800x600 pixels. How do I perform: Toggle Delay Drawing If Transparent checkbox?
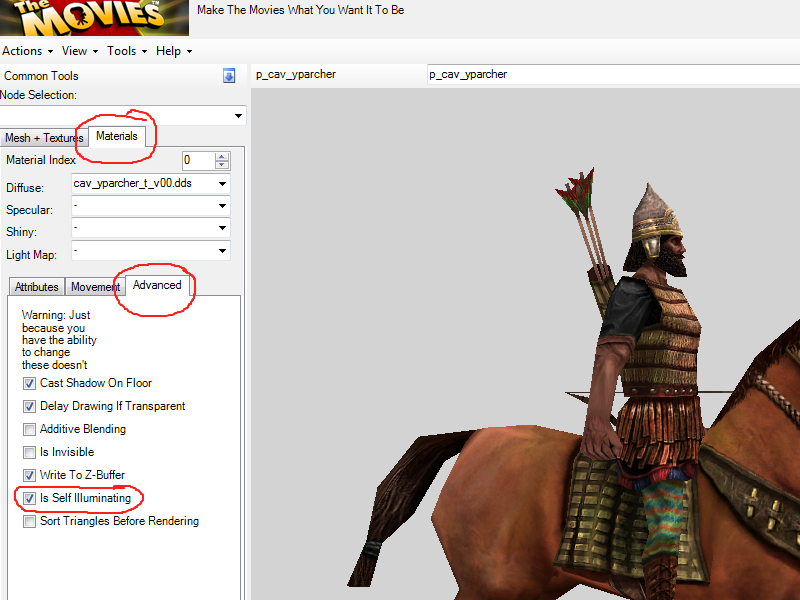click(x=29, y=406)
